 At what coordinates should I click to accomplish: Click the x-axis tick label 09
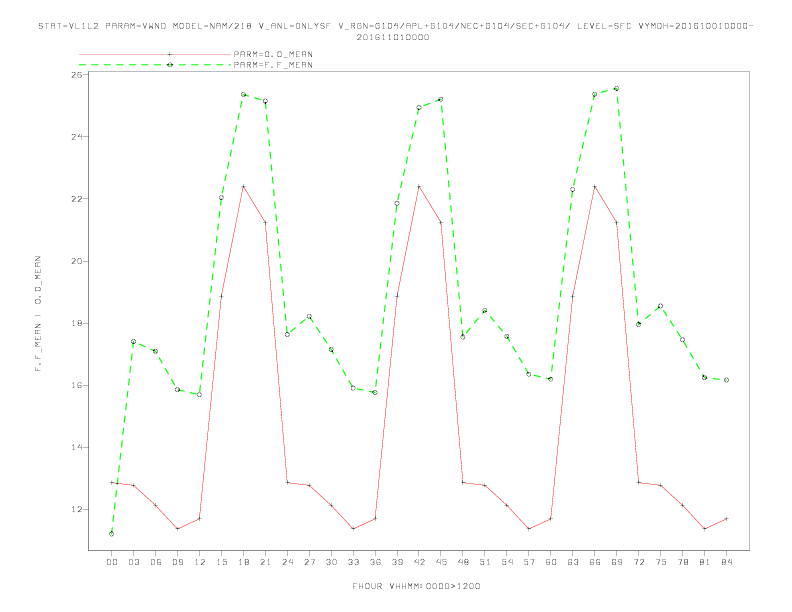coord(177,562)
